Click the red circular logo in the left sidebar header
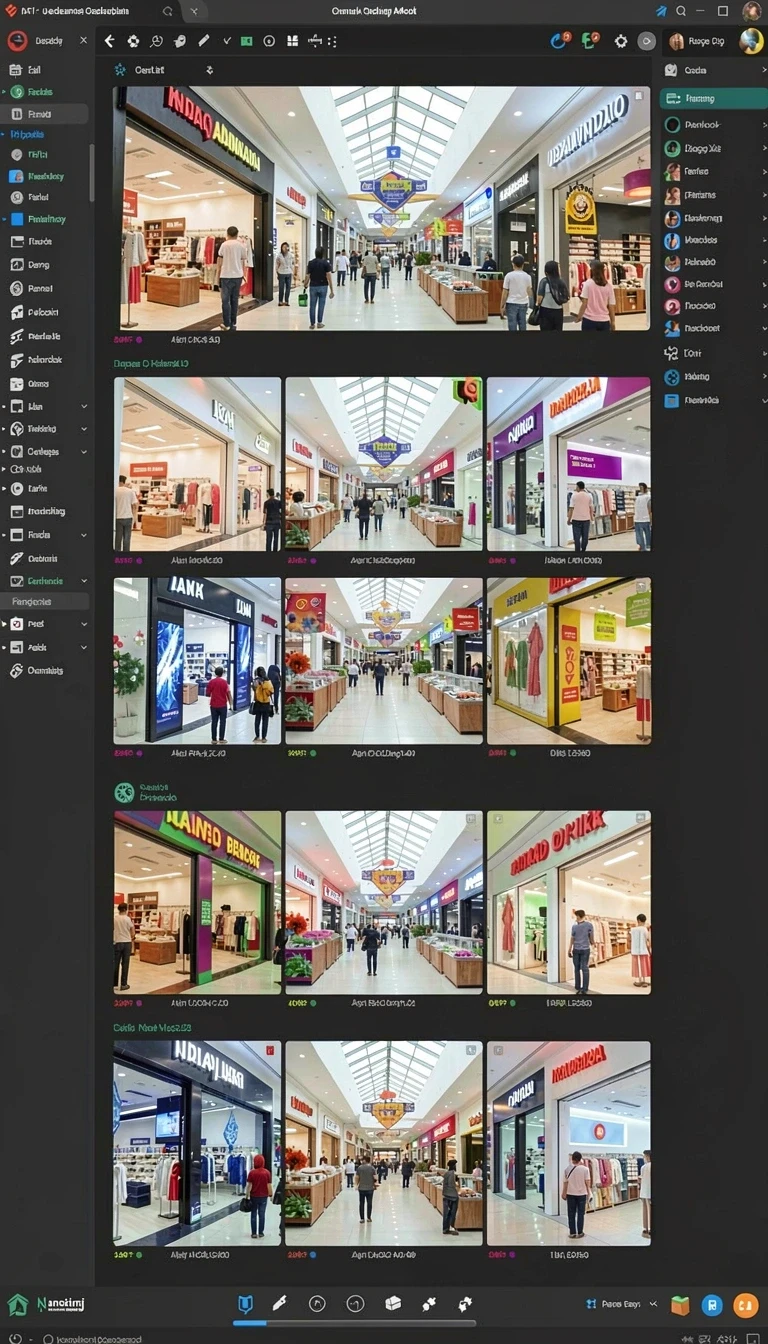 click(17, 41)
